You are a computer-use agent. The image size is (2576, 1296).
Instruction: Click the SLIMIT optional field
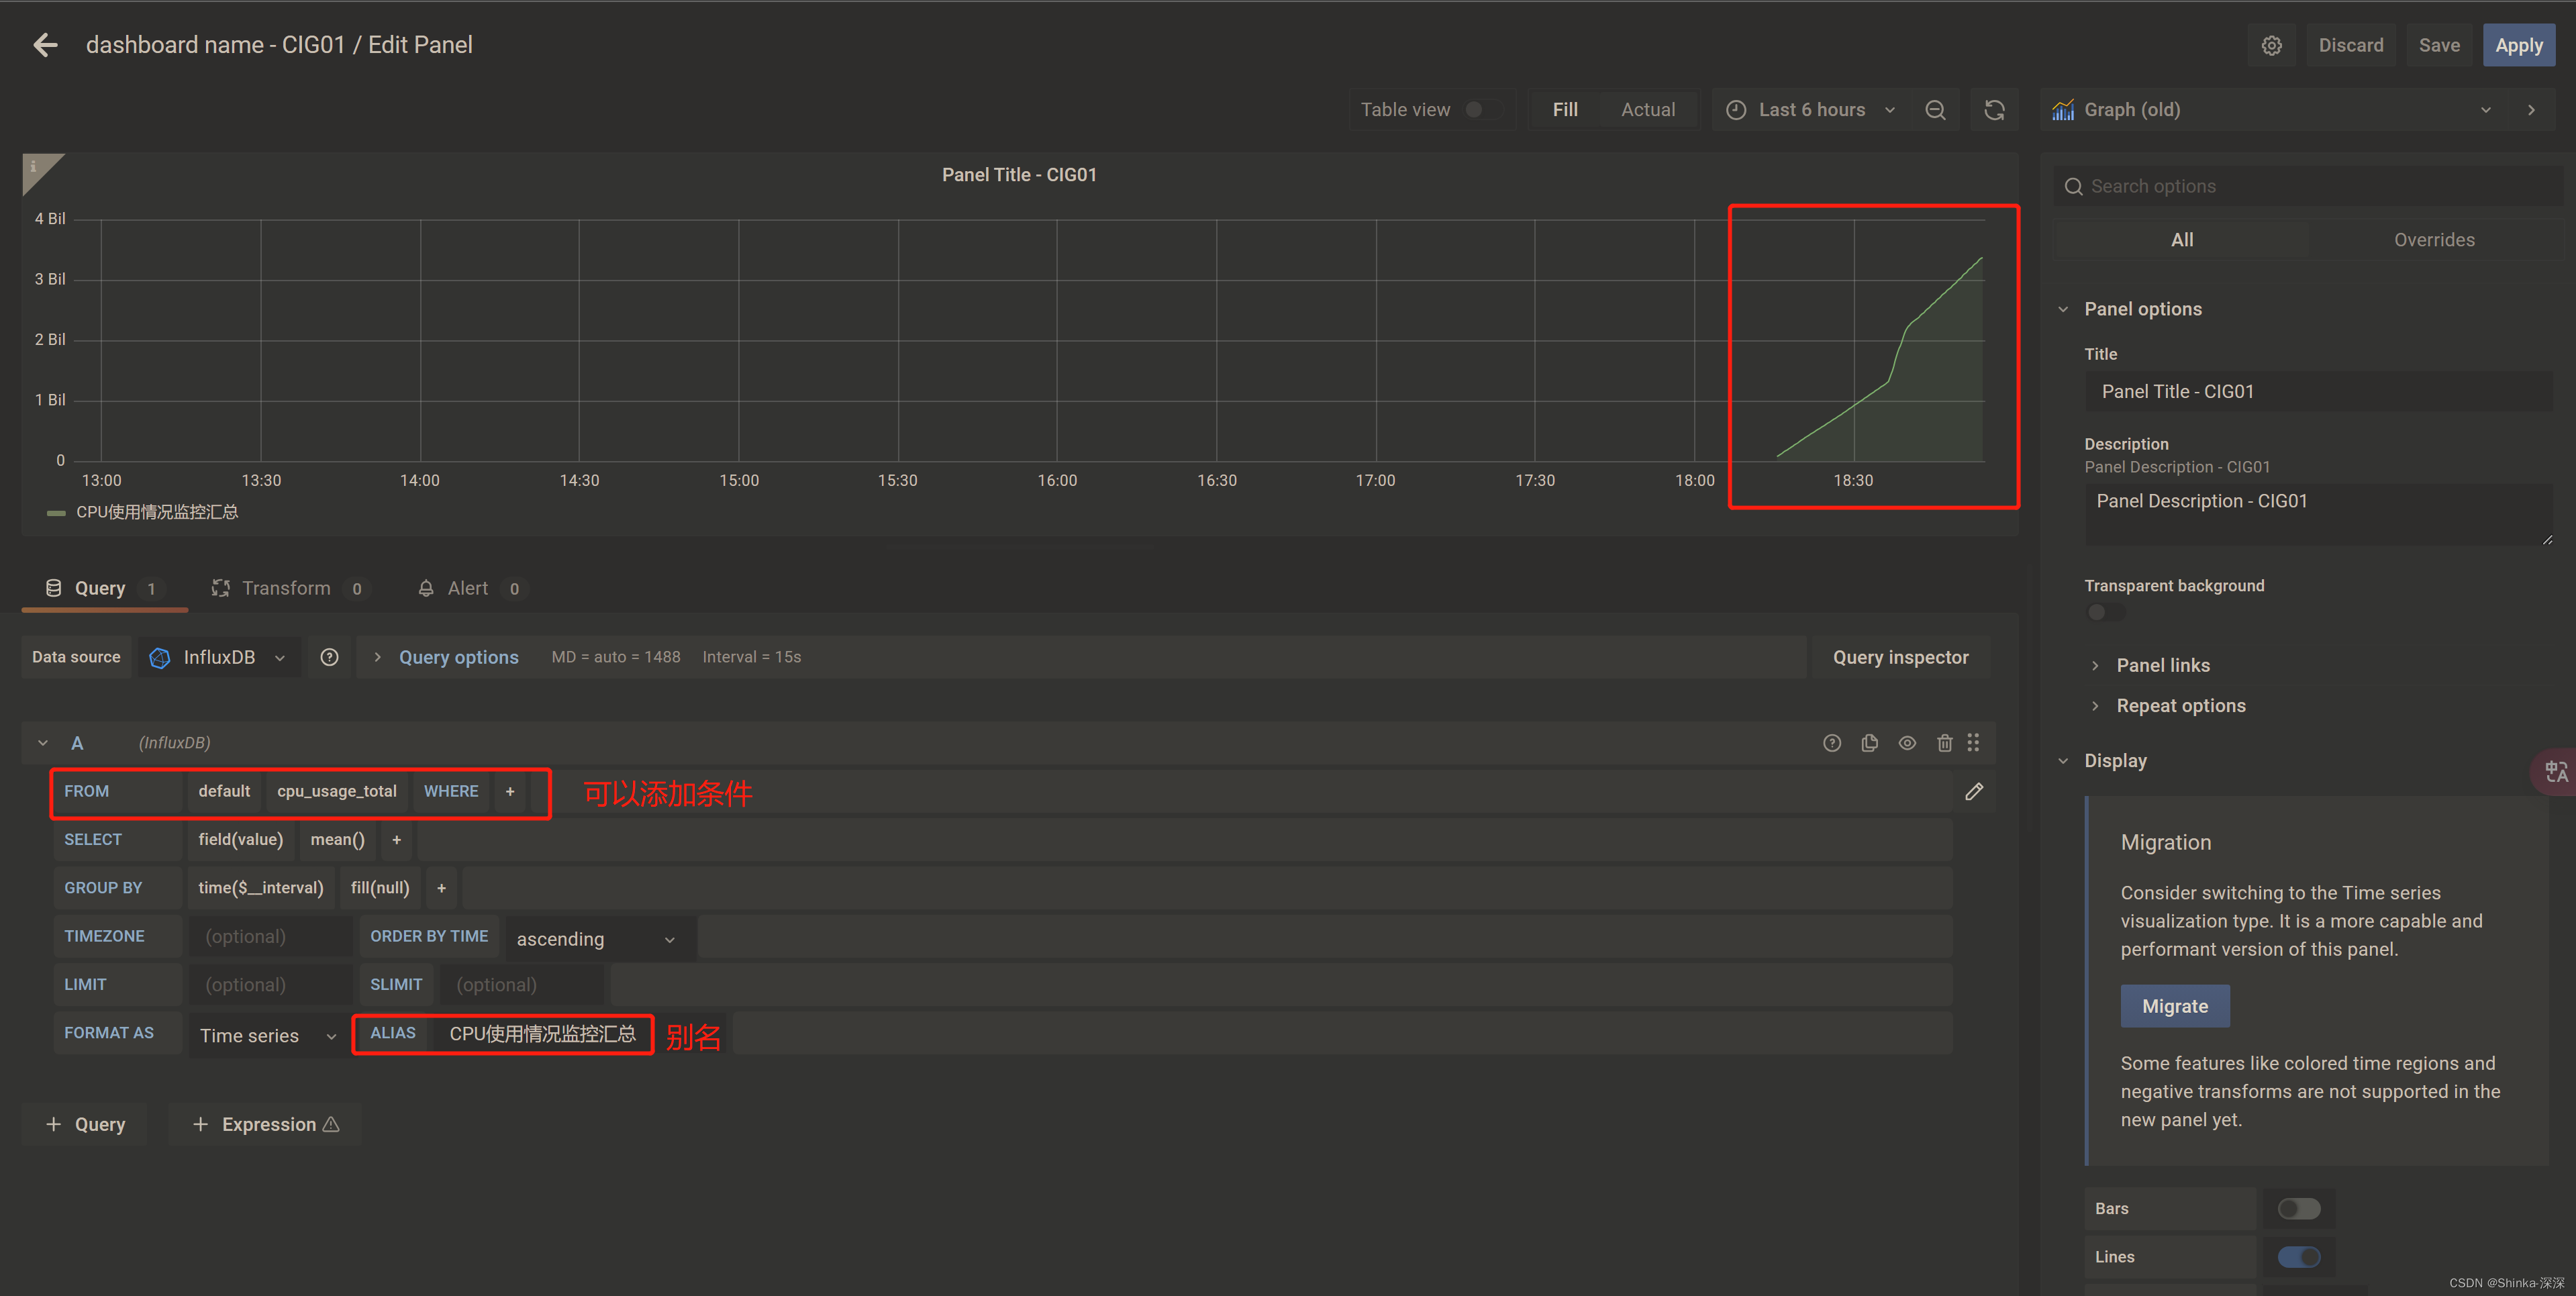521,985
